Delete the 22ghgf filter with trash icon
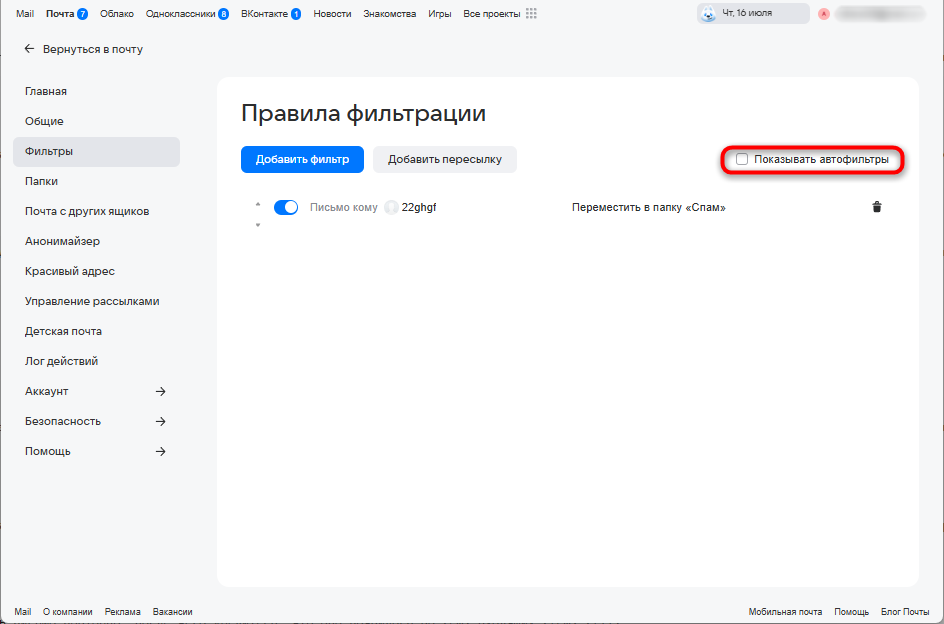This screenshot has height=624, width=944. coord(877,207)
